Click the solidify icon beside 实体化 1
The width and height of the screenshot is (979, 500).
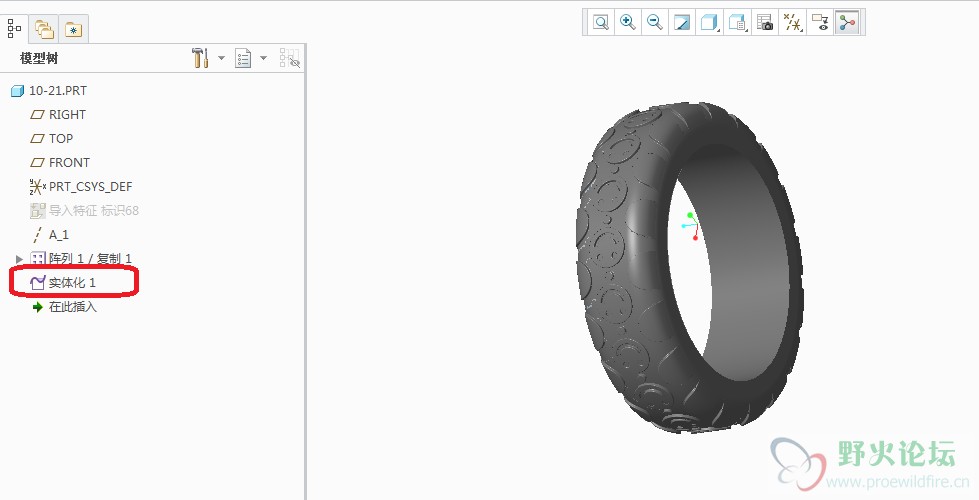pyautogui.click(x=37, y=283)
